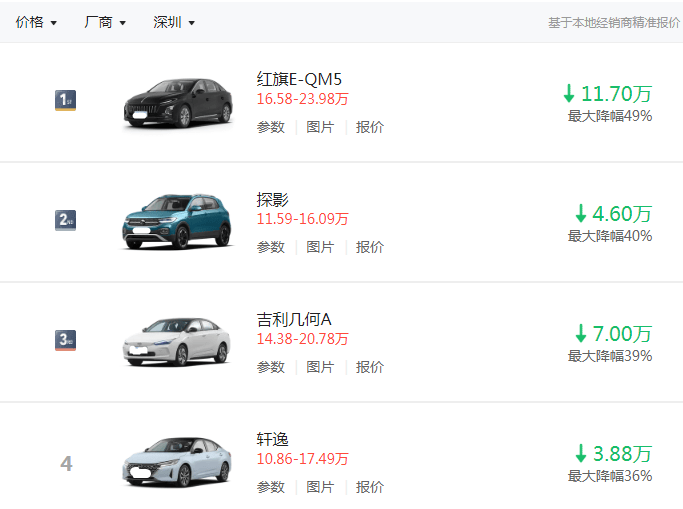Screen dimensions: 683x509
Task: Open the 吉利几何A model title link
Action: [294, 320]
